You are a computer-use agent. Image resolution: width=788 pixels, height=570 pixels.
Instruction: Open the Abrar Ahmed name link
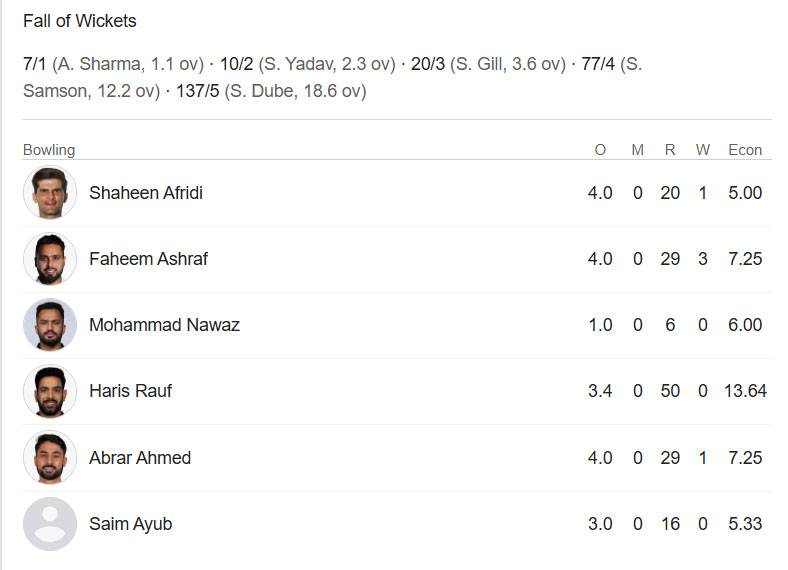[x=140, y=458]
